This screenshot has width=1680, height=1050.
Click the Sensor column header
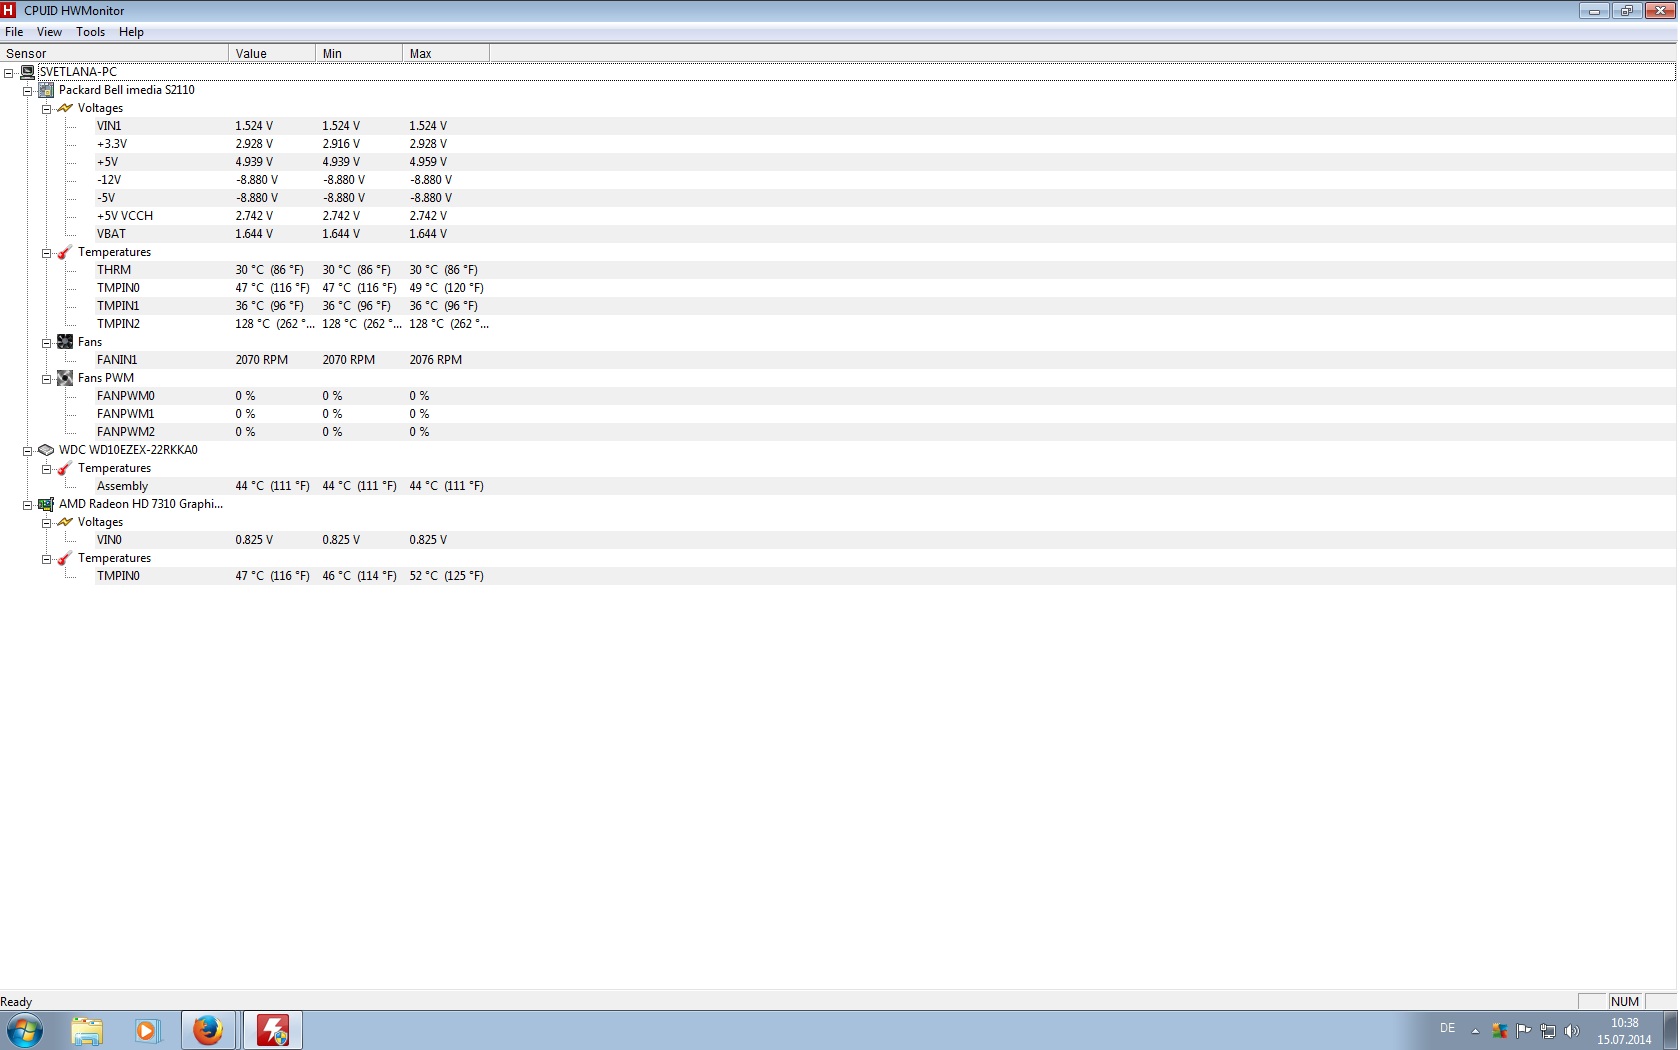click(114, 53)
